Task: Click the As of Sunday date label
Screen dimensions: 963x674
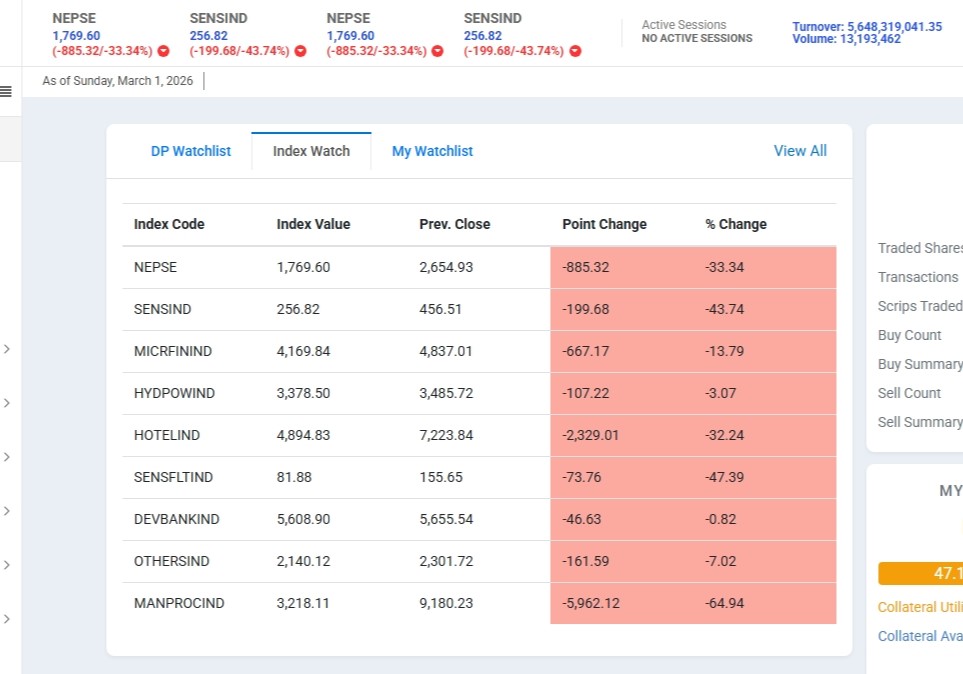Action: [117, 81]
